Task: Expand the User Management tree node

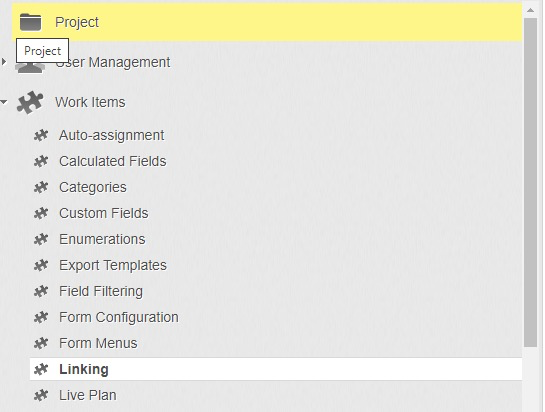Action: (4, 62)
